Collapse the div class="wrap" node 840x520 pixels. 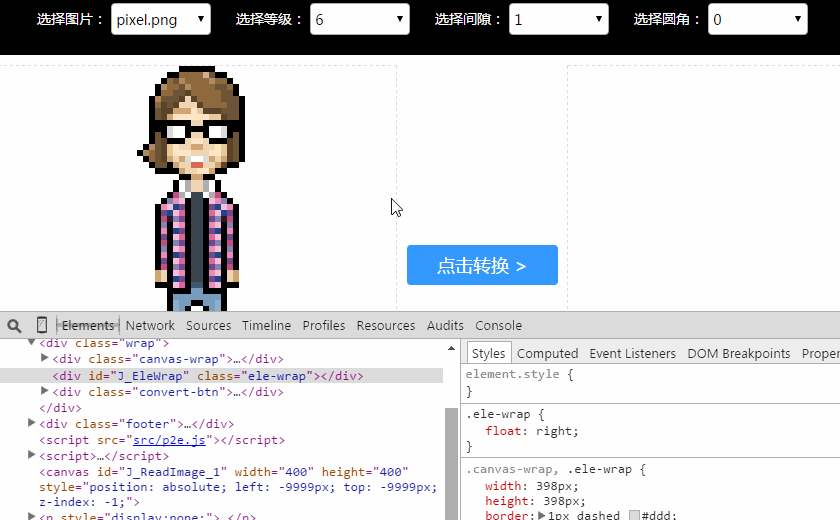(x=32, y=342)
